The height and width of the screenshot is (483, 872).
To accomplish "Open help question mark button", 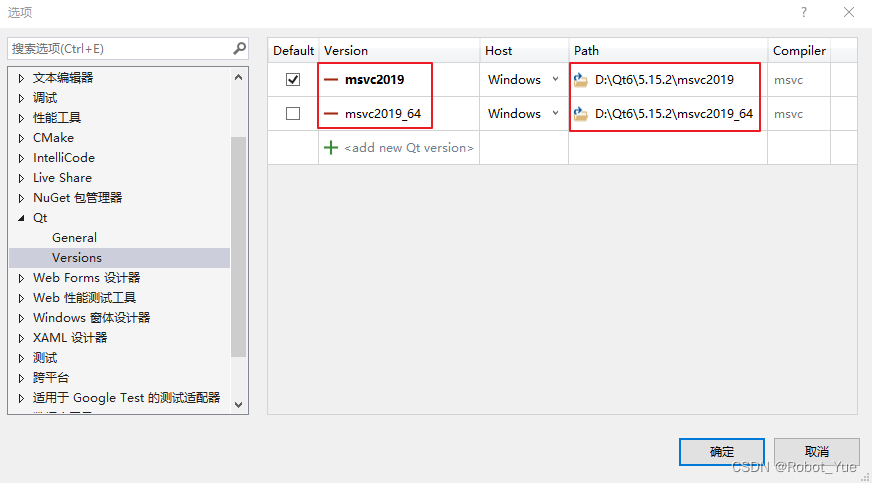I will coord(804,12).
